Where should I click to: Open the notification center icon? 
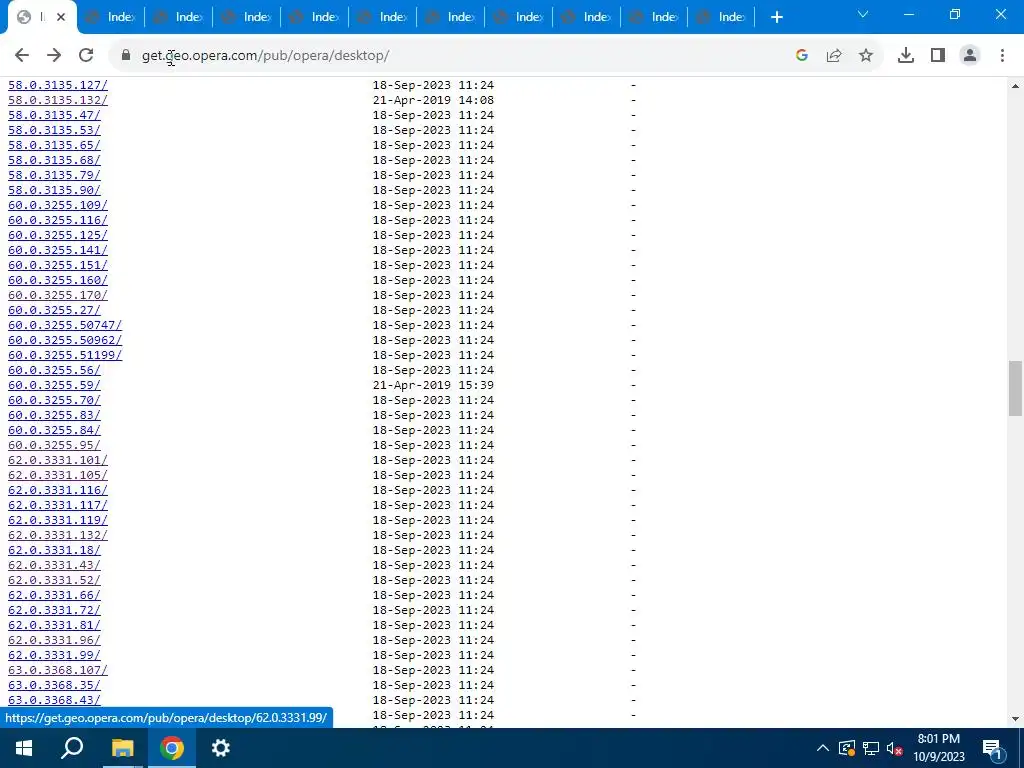pyautogui.click(x=992, y=748)
